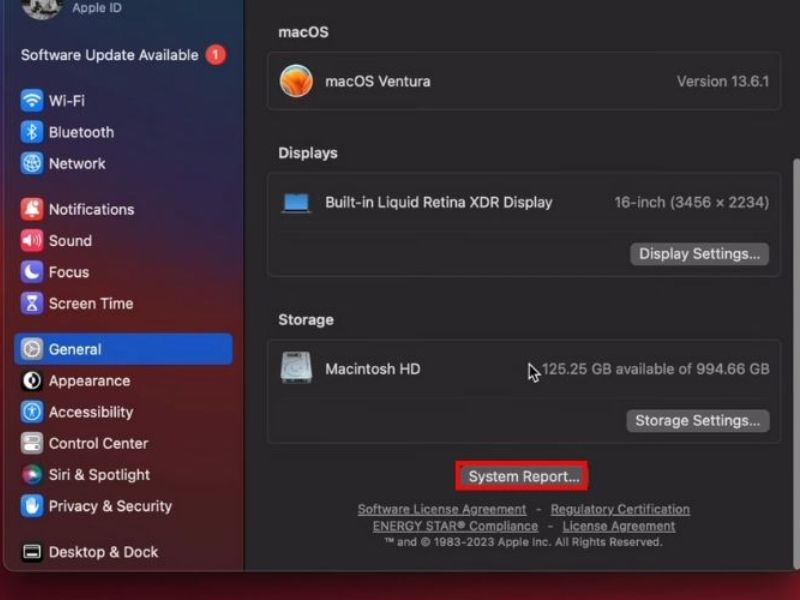
Task: Click the software update badge showing 1
Action: (x=216, y=55)
